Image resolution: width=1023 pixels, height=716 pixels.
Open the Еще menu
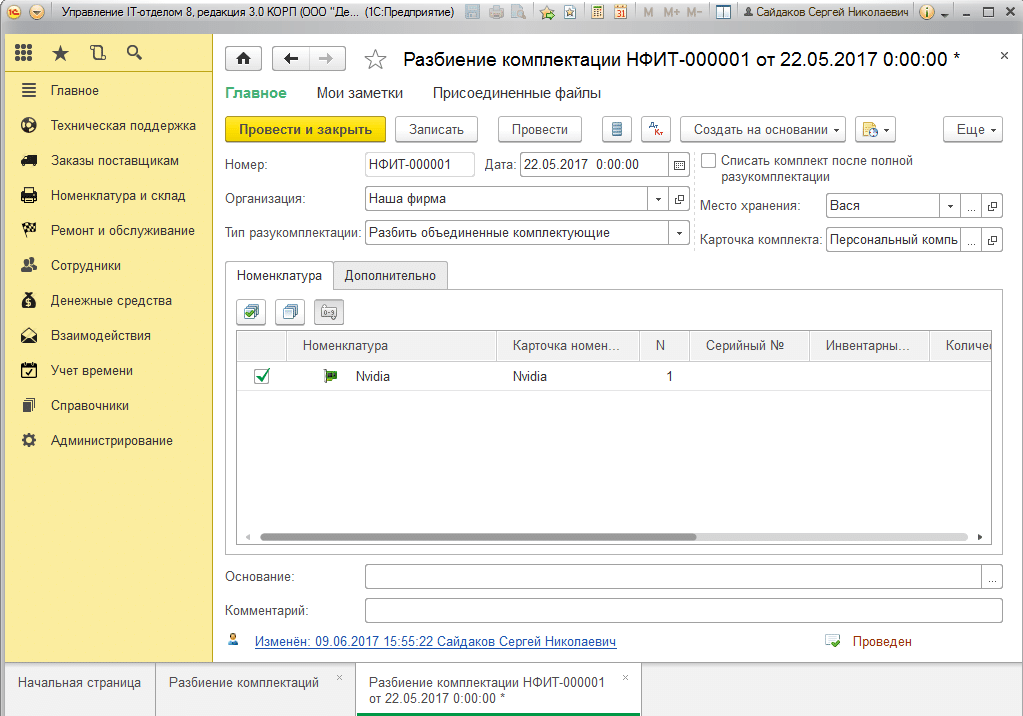pos(973,129)
